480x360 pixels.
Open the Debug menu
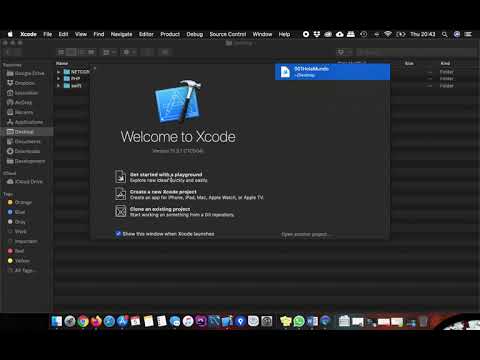click(x=195, y=34)
